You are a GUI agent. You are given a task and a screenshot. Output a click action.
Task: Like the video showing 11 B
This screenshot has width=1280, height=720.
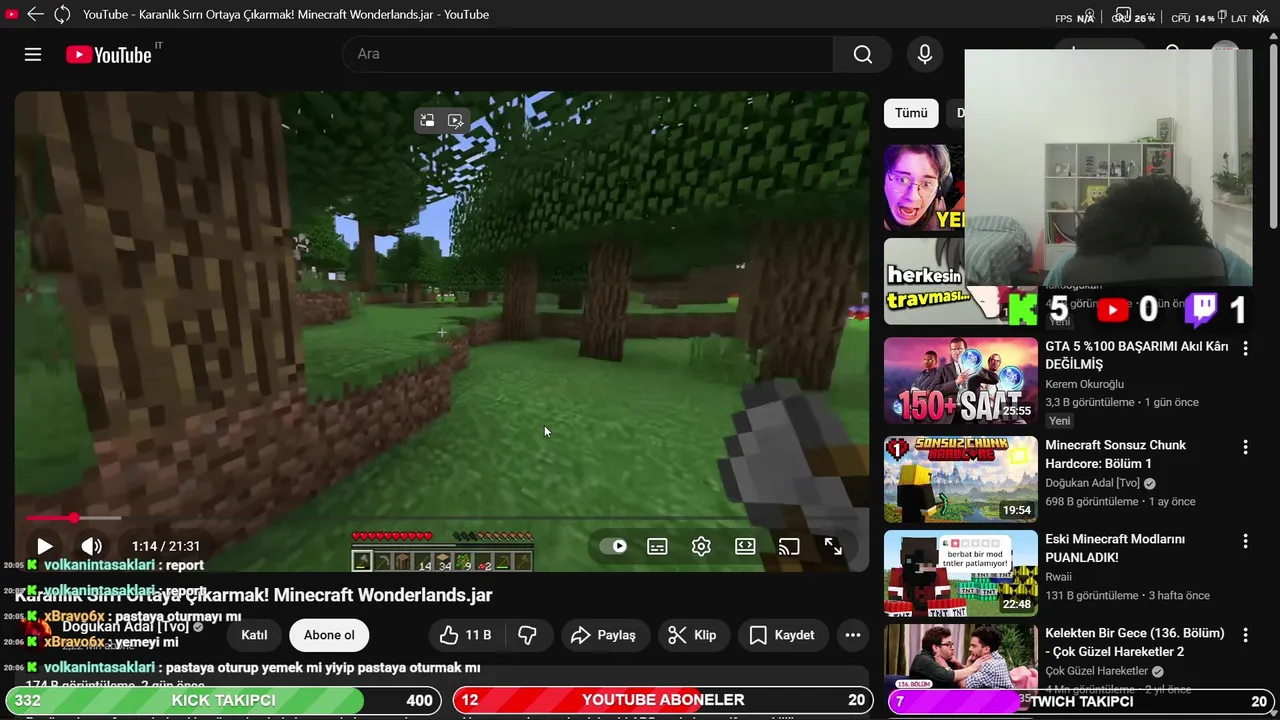click(x=467, y=635)
